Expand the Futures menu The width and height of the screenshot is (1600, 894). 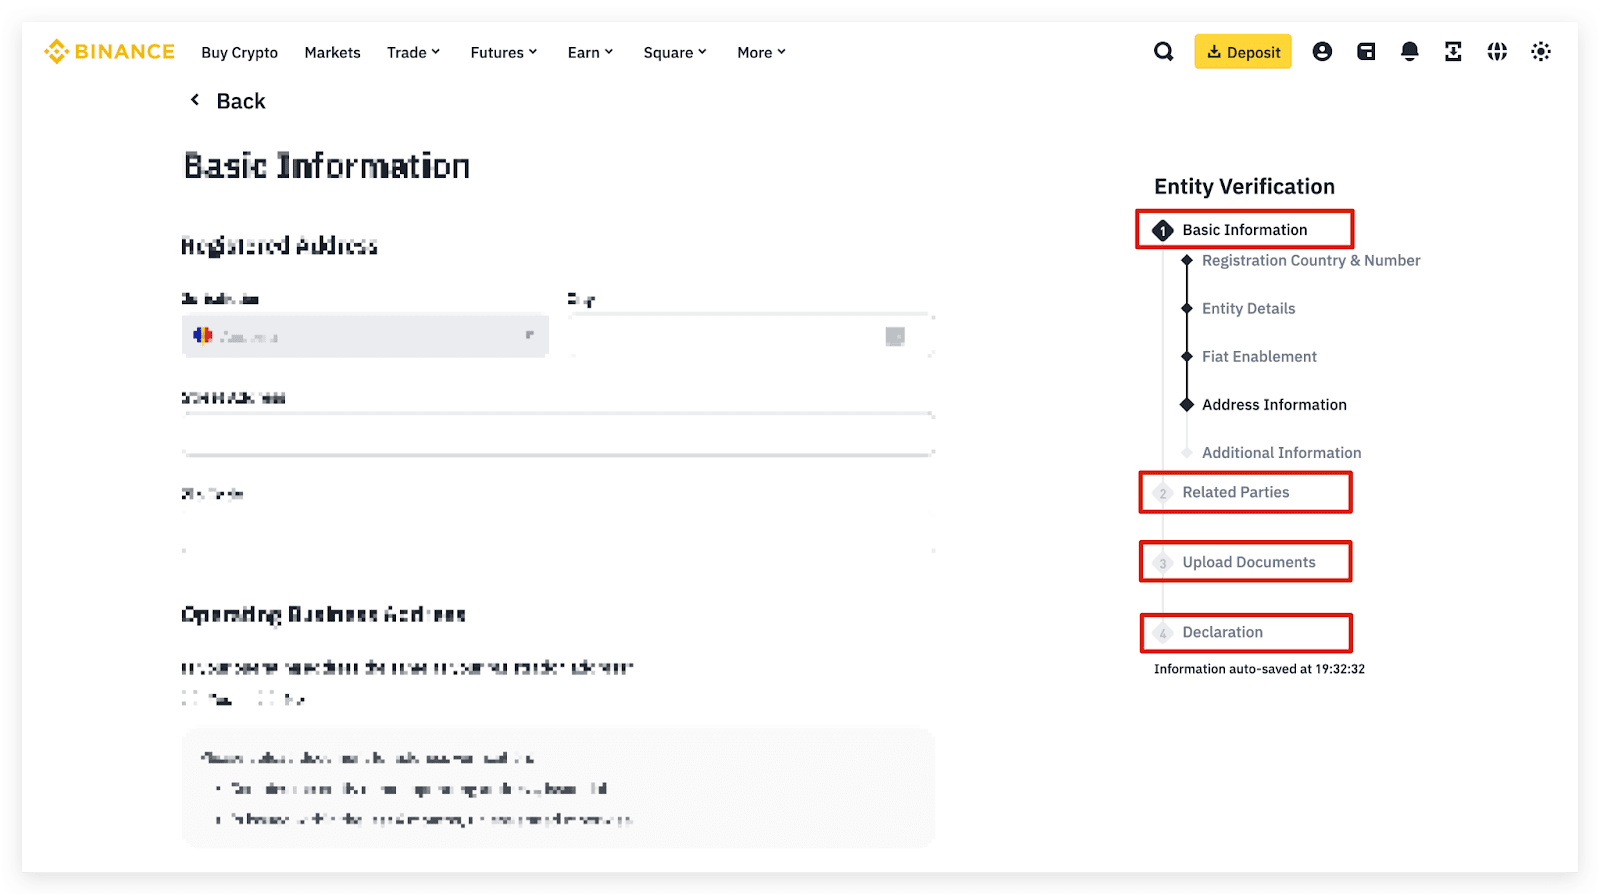tap(503, 53)
